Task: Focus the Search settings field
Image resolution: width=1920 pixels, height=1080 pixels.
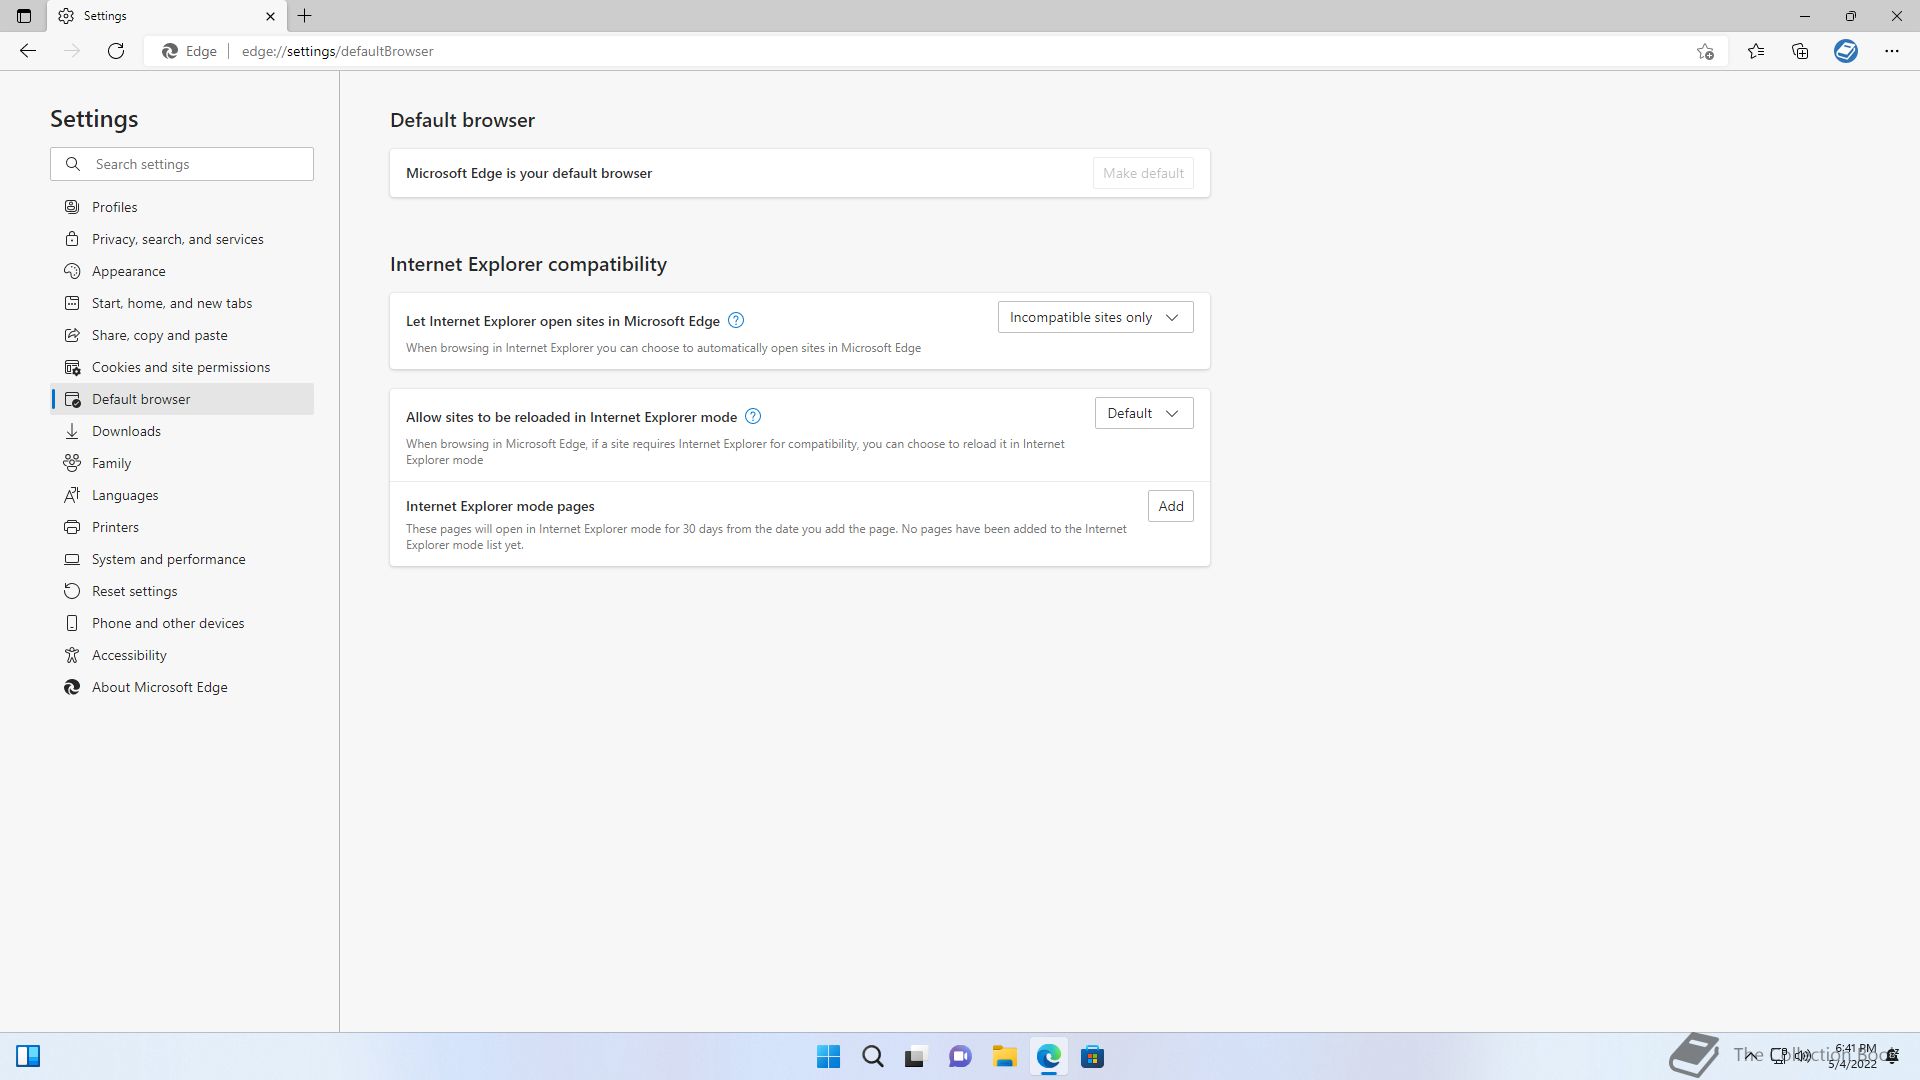Action: 182,164
